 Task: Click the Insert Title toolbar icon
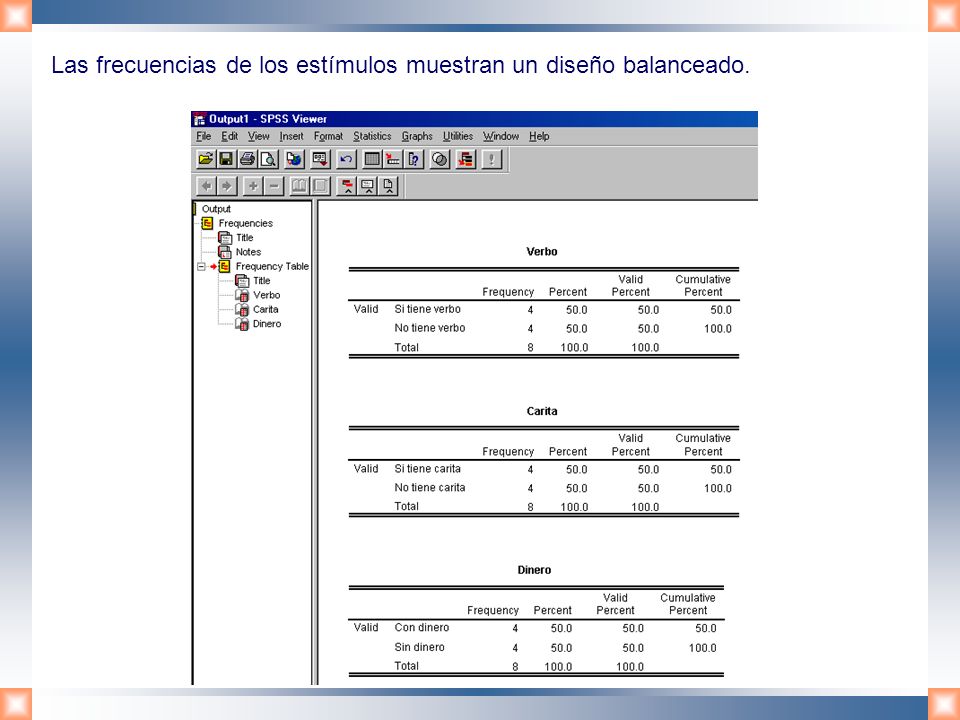368,186
